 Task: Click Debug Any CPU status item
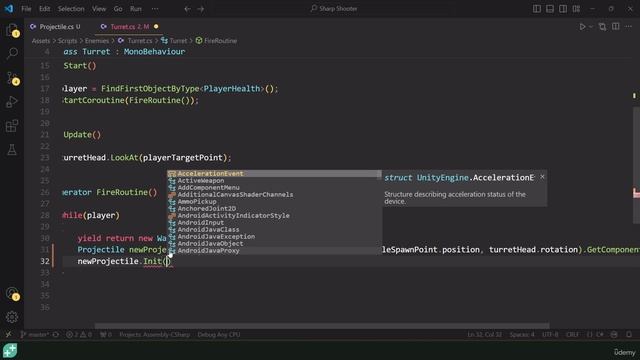[x=219, y=335]
